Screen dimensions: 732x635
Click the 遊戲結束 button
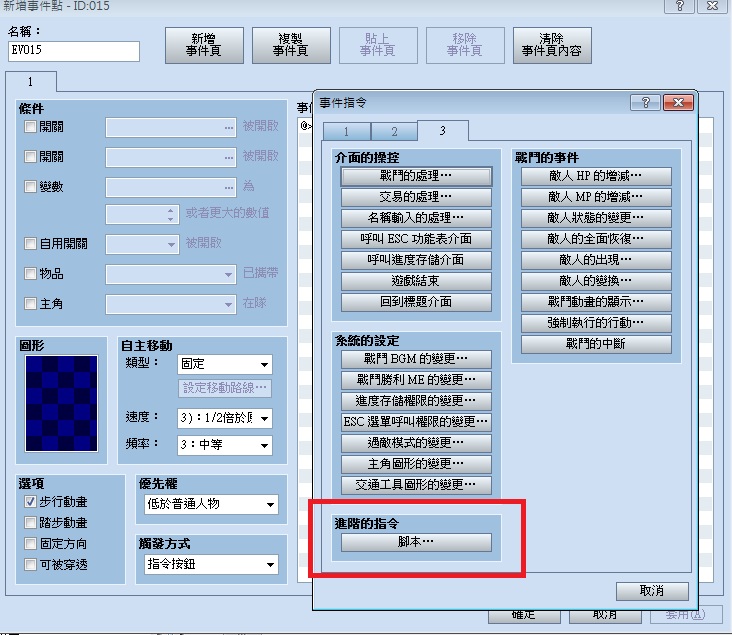(416, 281)
